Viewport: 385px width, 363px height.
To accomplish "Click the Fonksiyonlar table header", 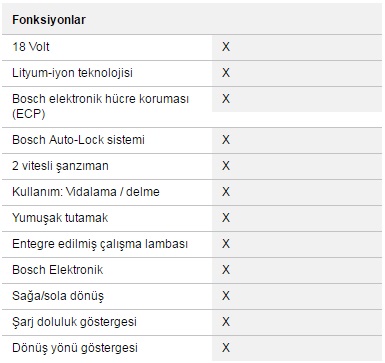I will click(49, 20).
